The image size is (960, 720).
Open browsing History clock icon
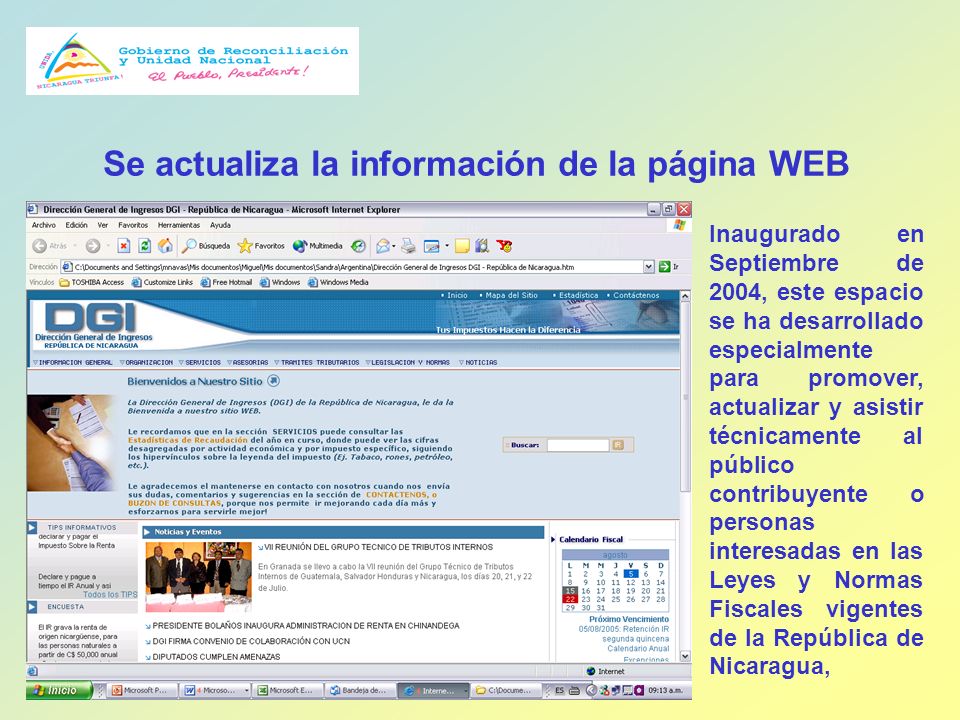[x=358, y=246]
